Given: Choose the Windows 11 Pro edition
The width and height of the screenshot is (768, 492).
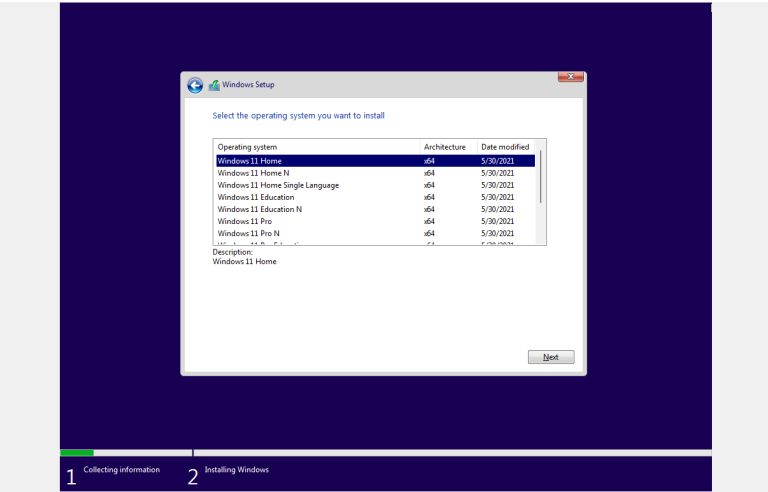Looking at the screenshot, I should (375, 221).
